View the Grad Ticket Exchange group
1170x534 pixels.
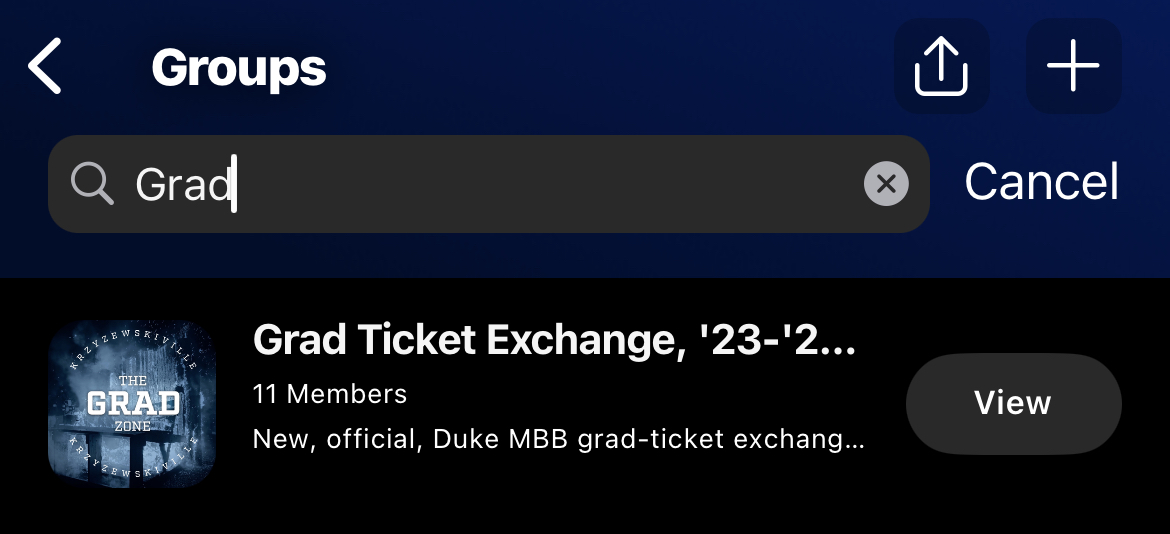tap(1013, 403)
